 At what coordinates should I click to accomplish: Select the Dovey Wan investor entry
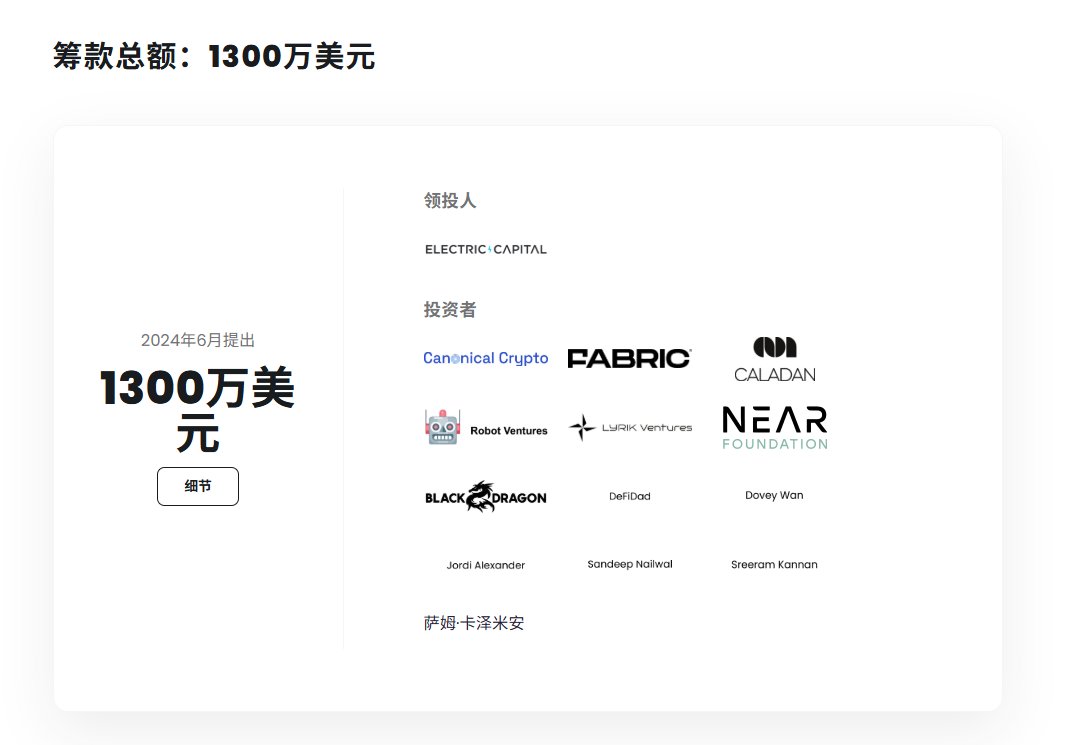(774, 495)
